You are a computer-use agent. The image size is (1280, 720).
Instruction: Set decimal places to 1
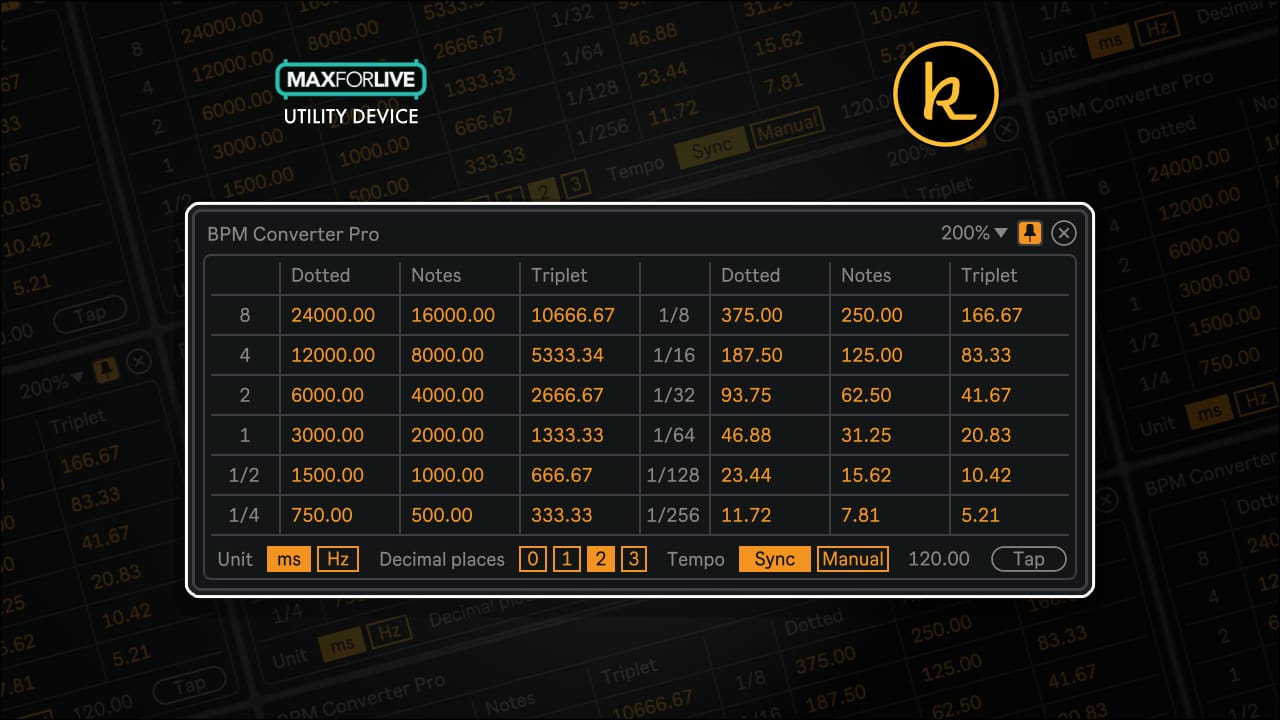pyautogui.click(x=566, y=559)
